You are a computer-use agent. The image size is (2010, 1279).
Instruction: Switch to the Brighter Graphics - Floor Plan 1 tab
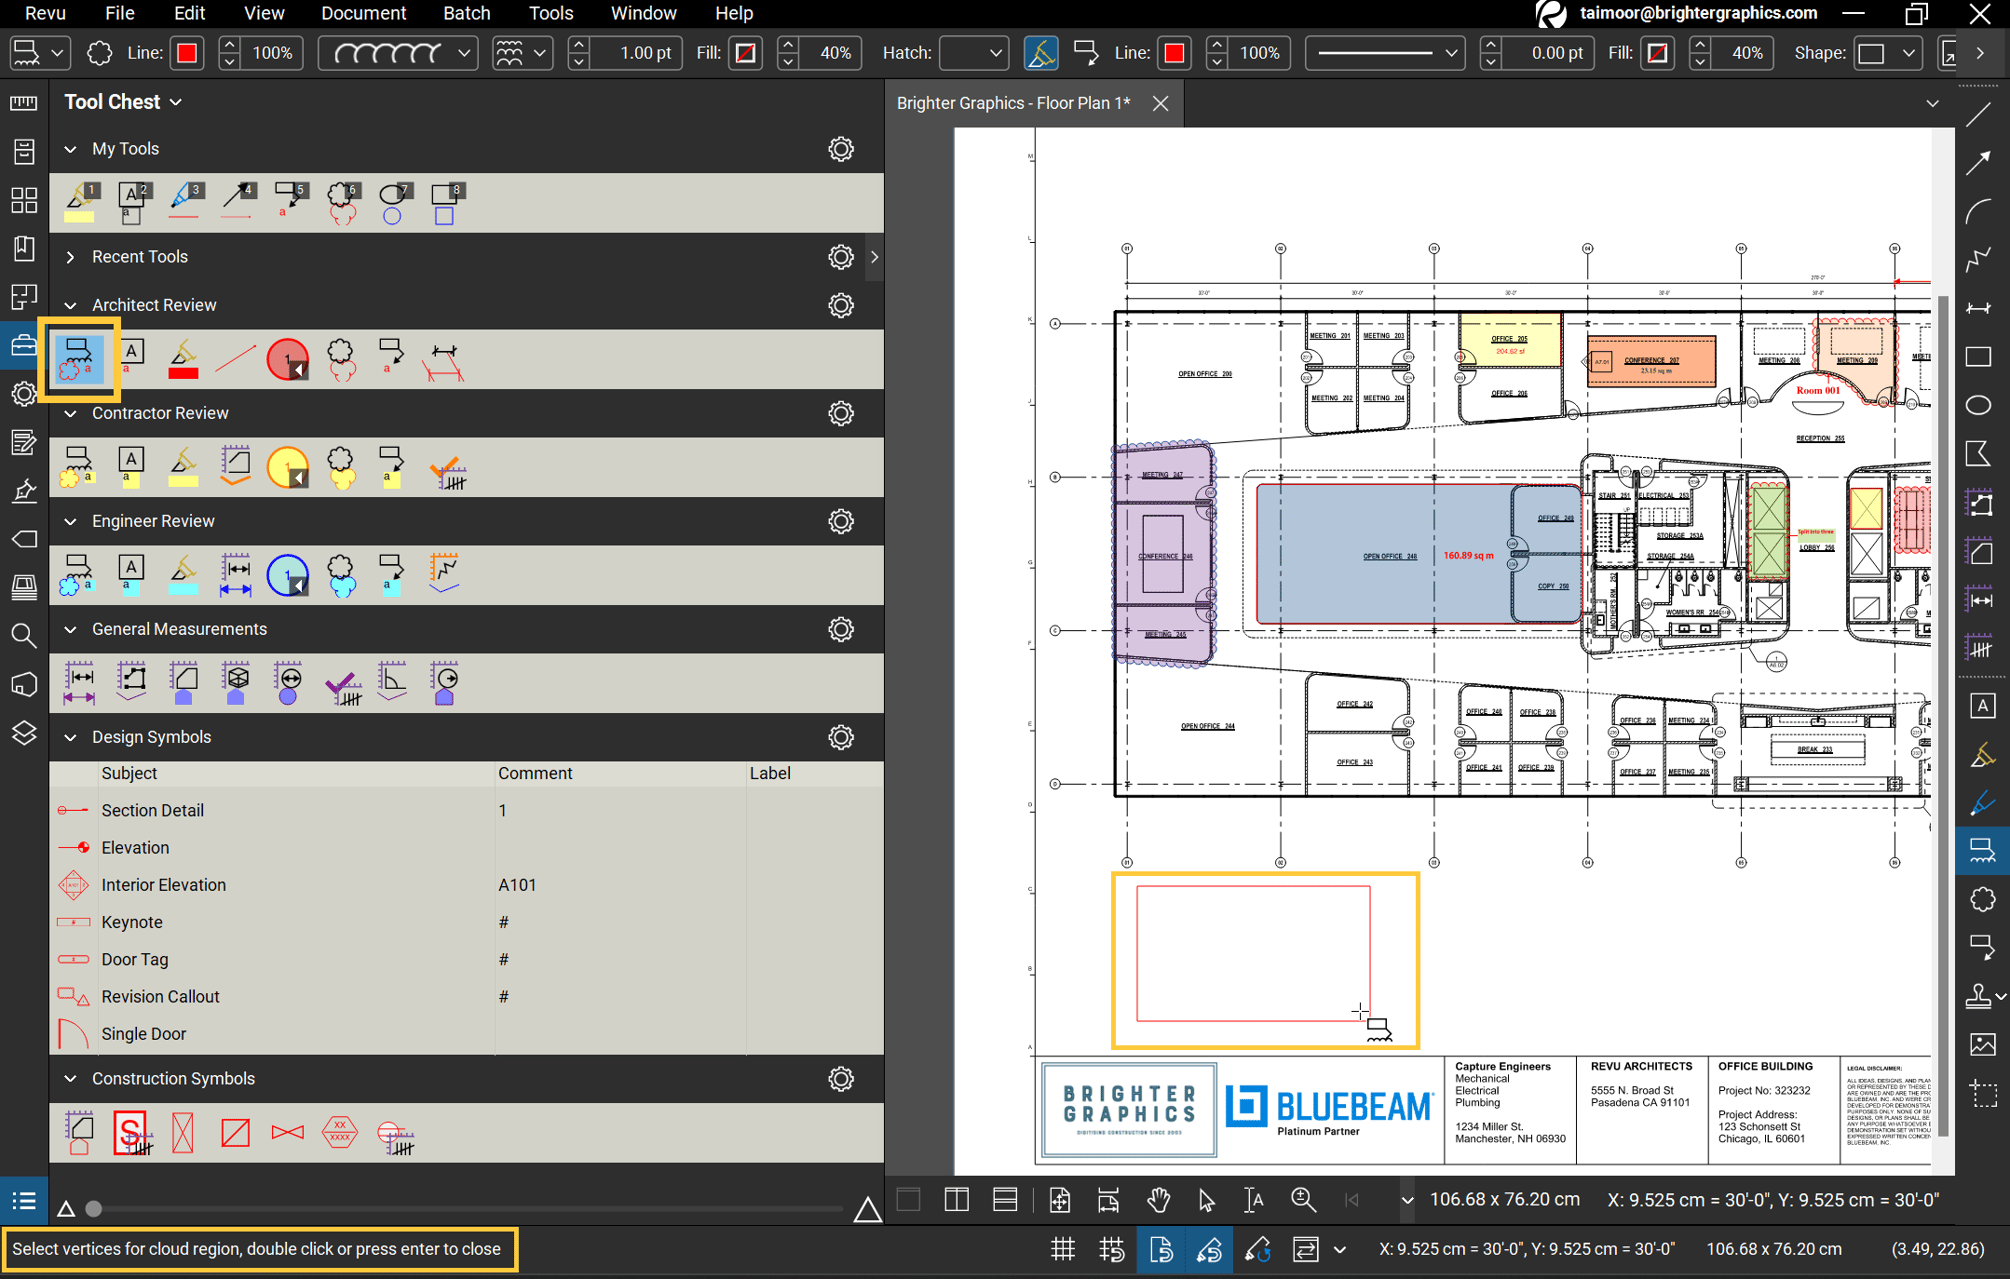[1013, 103]
